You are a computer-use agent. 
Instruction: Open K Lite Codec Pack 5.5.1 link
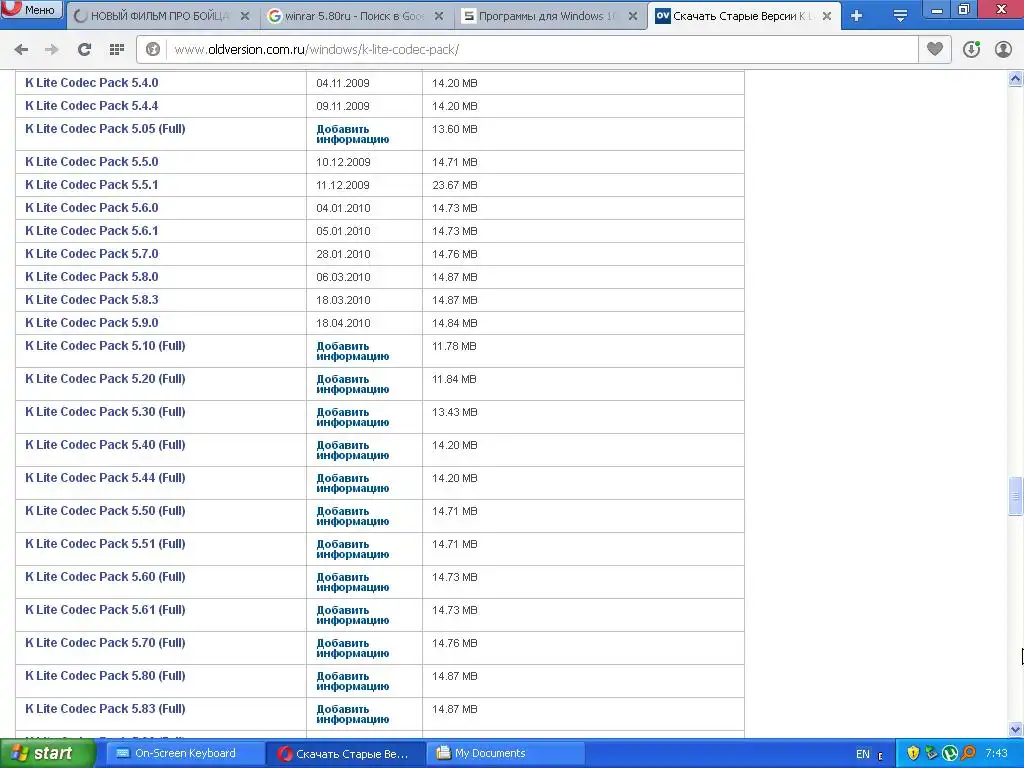91,185
